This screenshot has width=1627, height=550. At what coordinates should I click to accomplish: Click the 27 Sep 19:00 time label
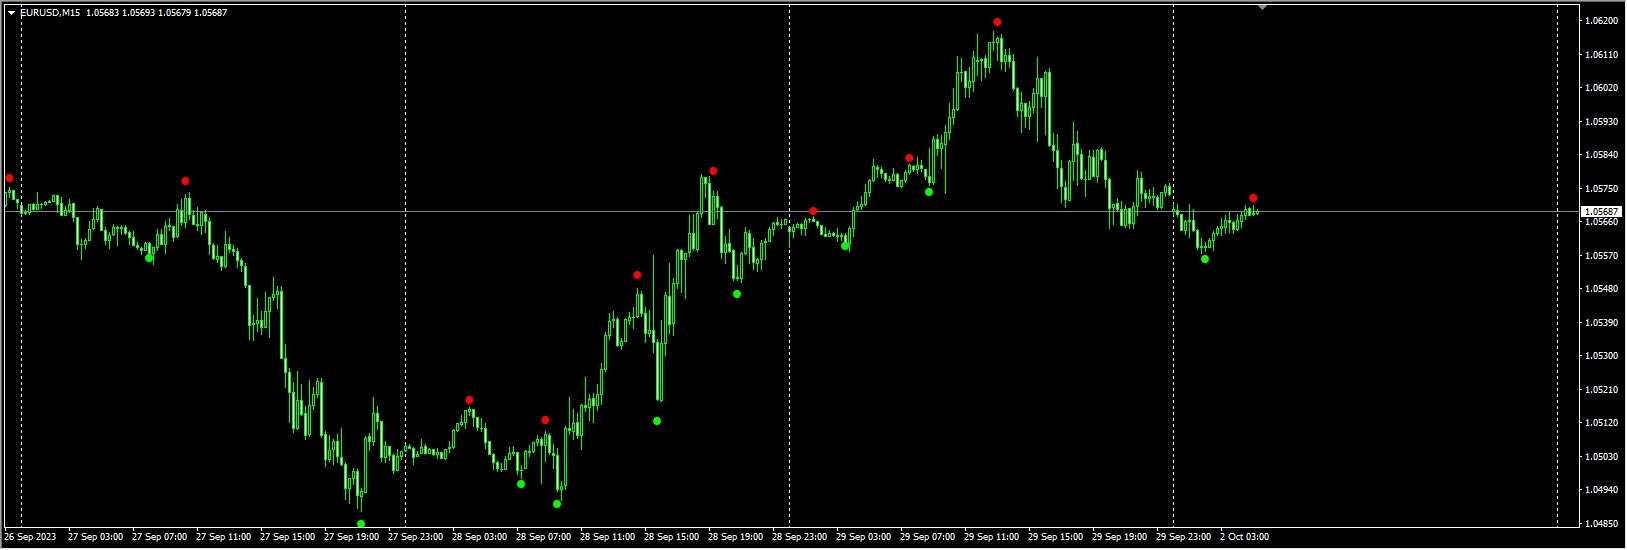tap(351, 538)
